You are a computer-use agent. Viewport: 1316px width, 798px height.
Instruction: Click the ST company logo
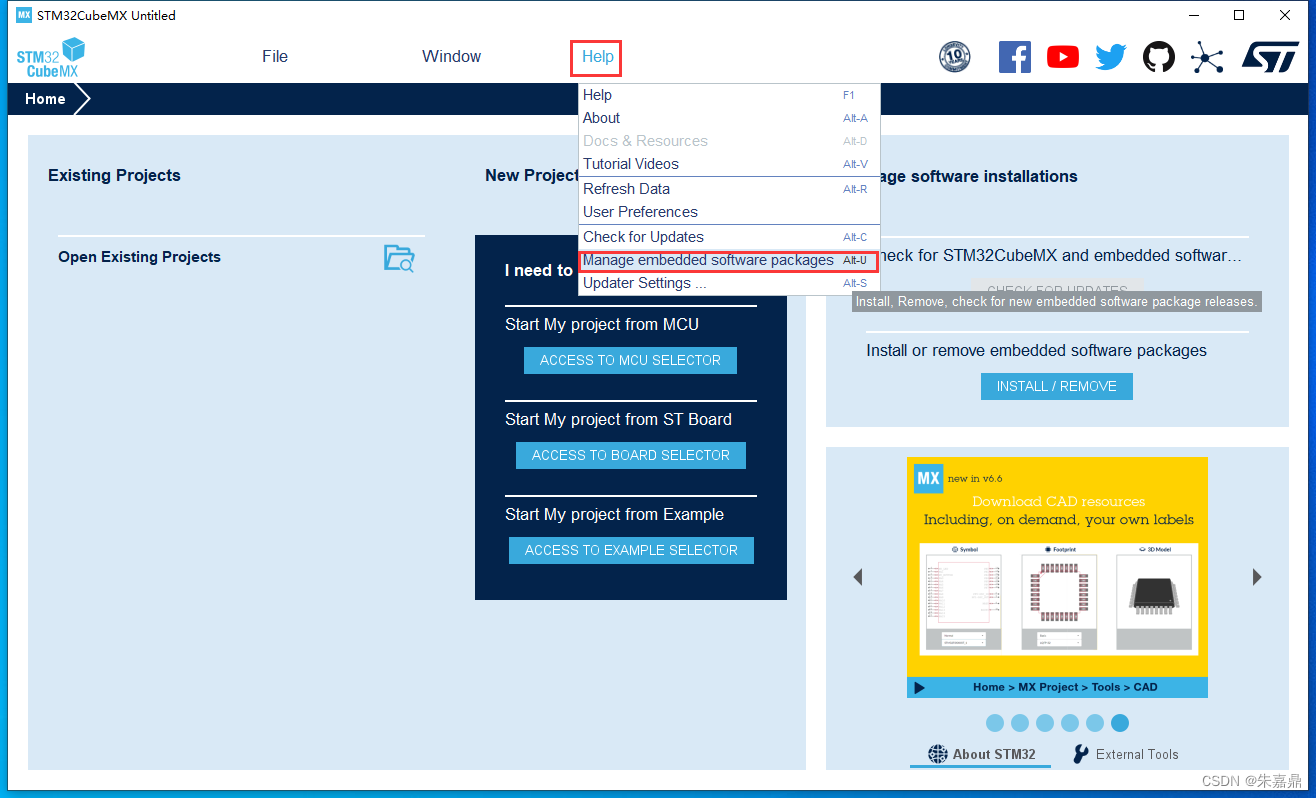pyautogui.click(x=1270, y=57)
